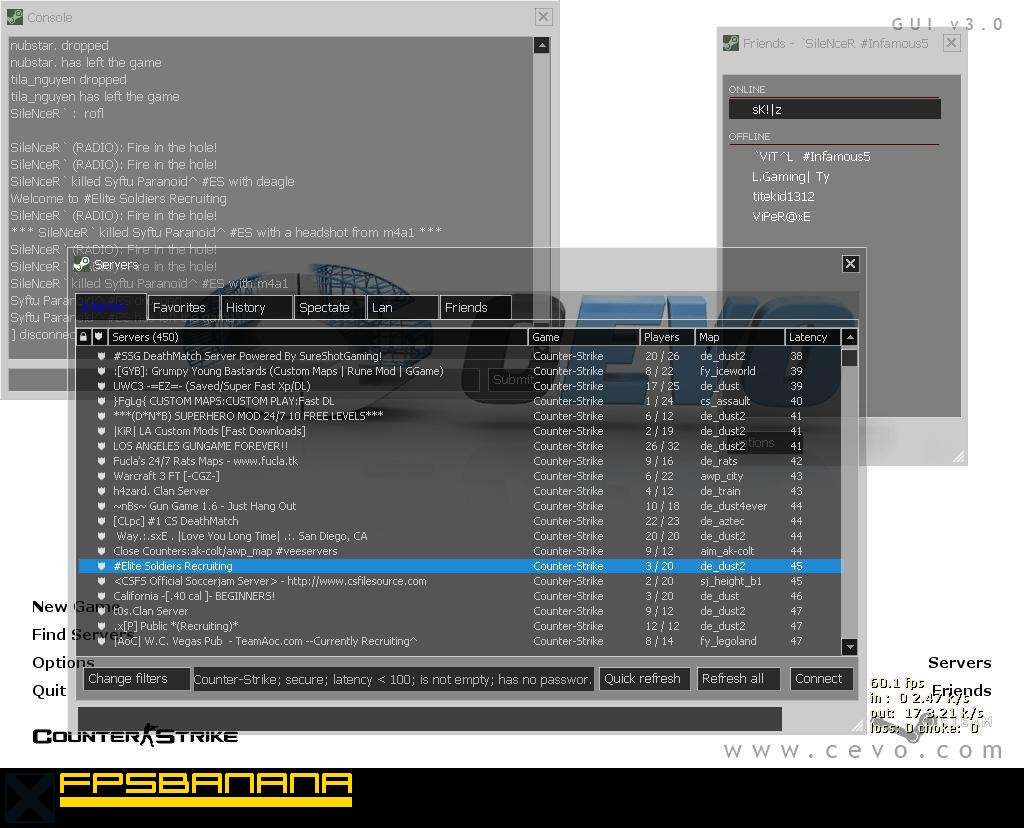Screen dimensions: 1024x828
Task: Select [CLpc] #1 CS DeathMatch server
Action: pos(460,521)
